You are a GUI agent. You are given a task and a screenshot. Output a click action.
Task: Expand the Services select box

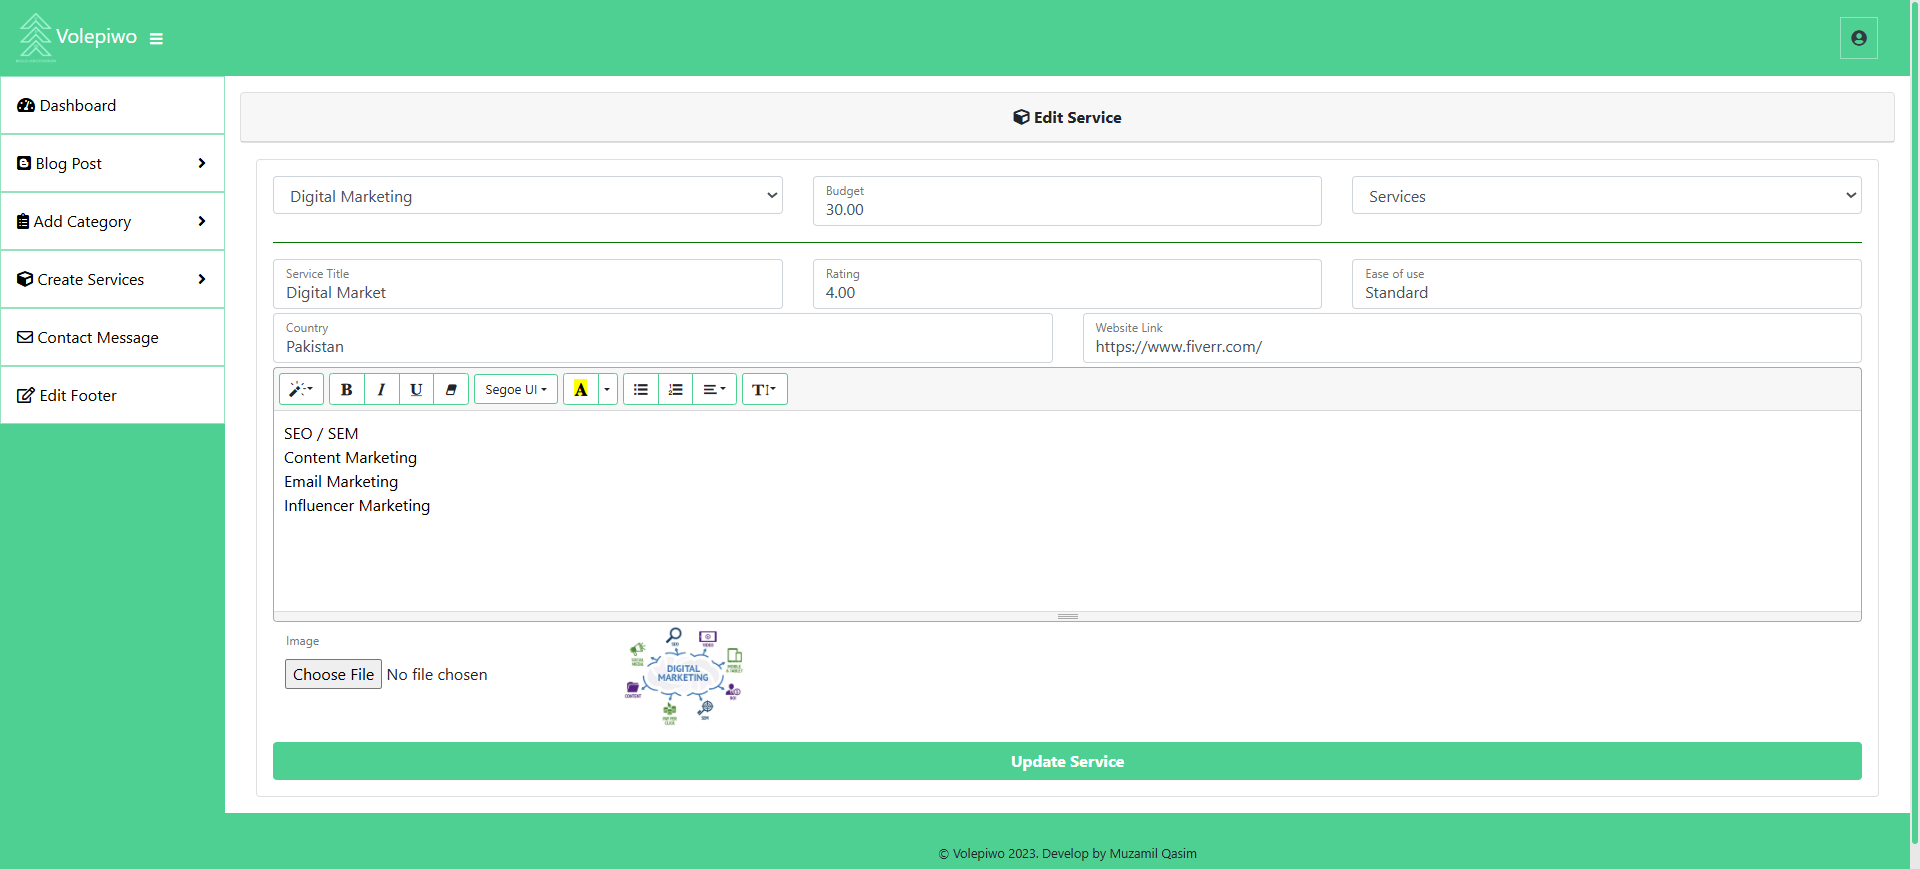[1606, 196]
